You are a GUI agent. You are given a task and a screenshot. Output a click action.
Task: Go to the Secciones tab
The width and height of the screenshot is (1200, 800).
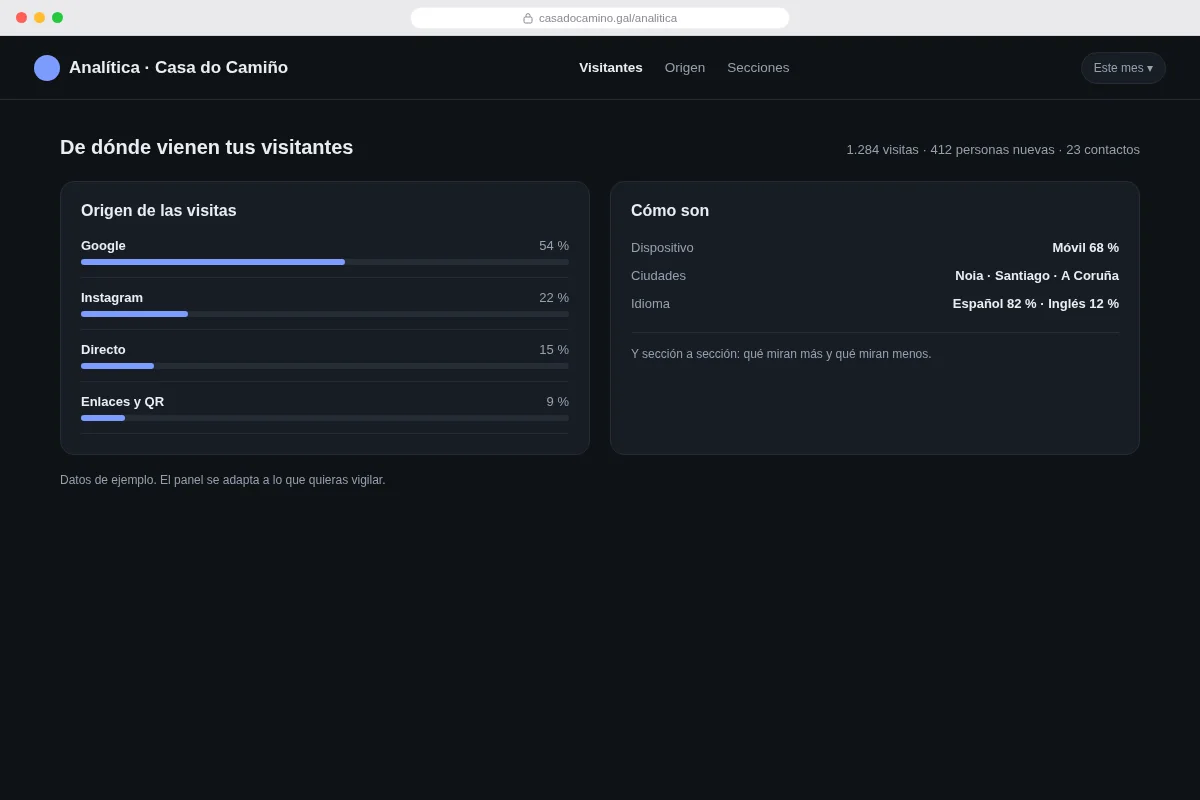point(758,68)
